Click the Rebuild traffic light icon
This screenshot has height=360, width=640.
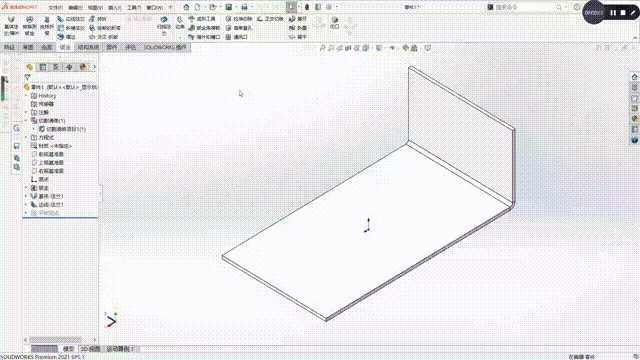click(307, 7)
